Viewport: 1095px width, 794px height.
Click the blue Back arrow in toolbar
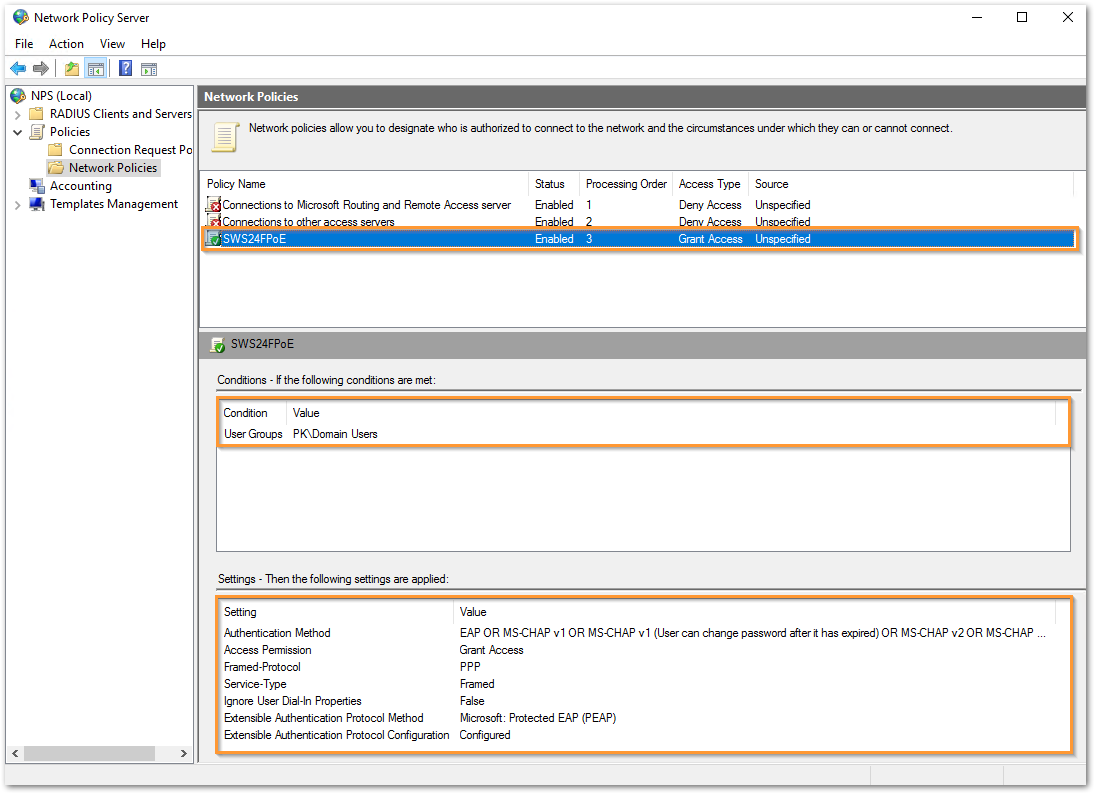point(18,69)
